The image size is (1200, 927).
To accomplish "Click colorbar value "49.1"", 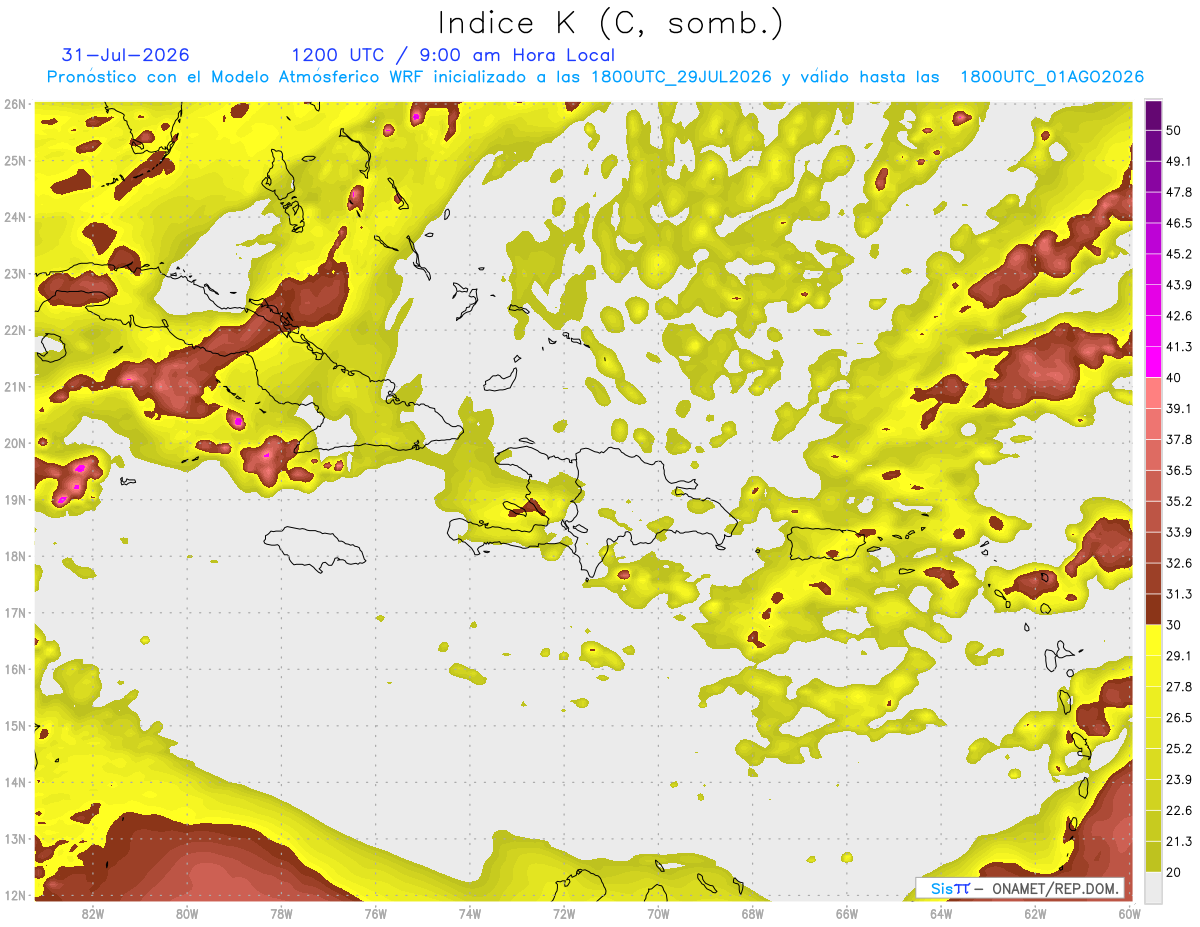I will click(x=1179, y=161).
